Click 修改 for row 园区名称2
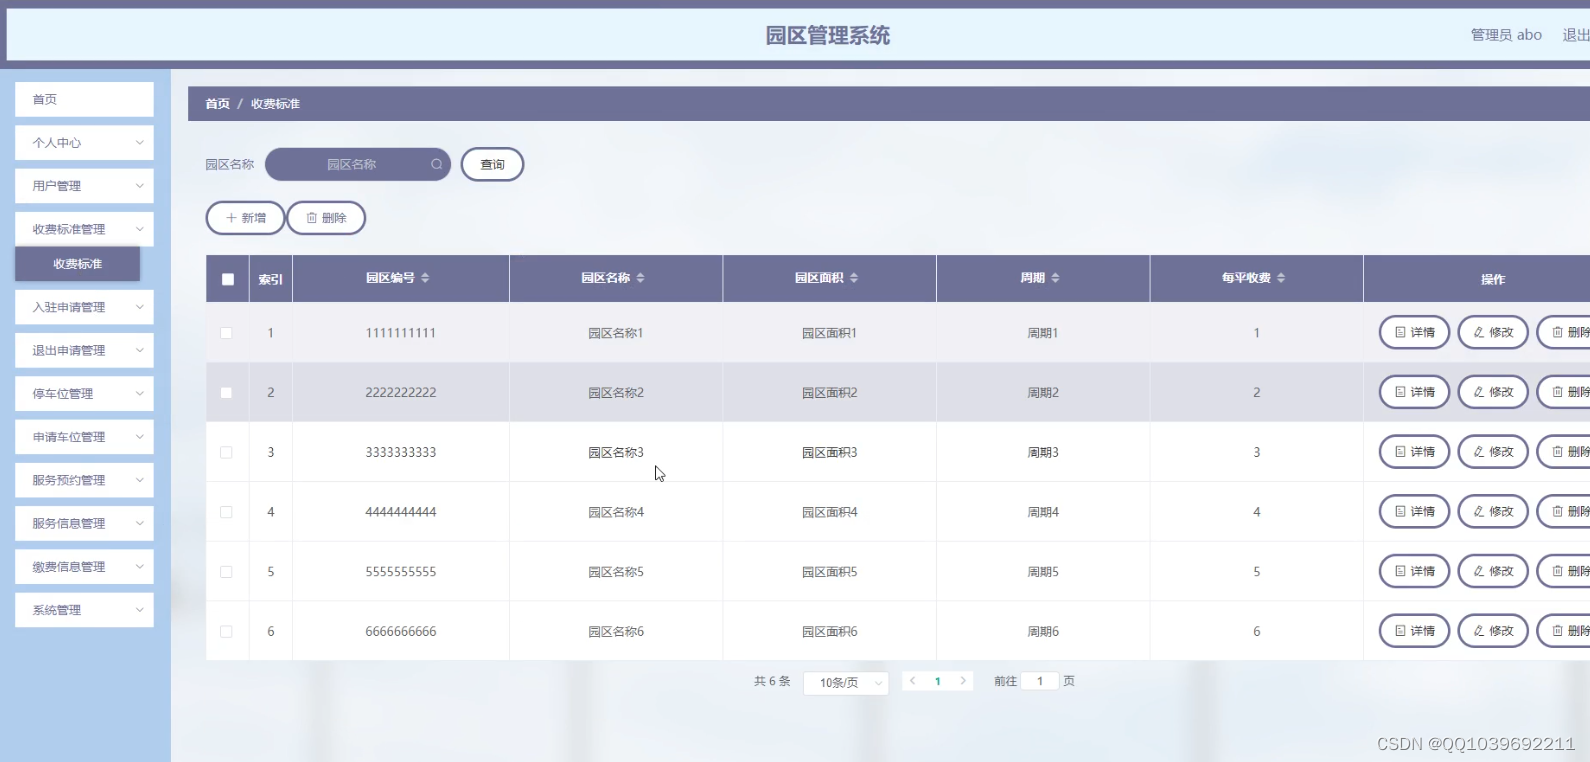This screenshot has height=762, width=1590. pyautogui.click(x=1493, y=392)
